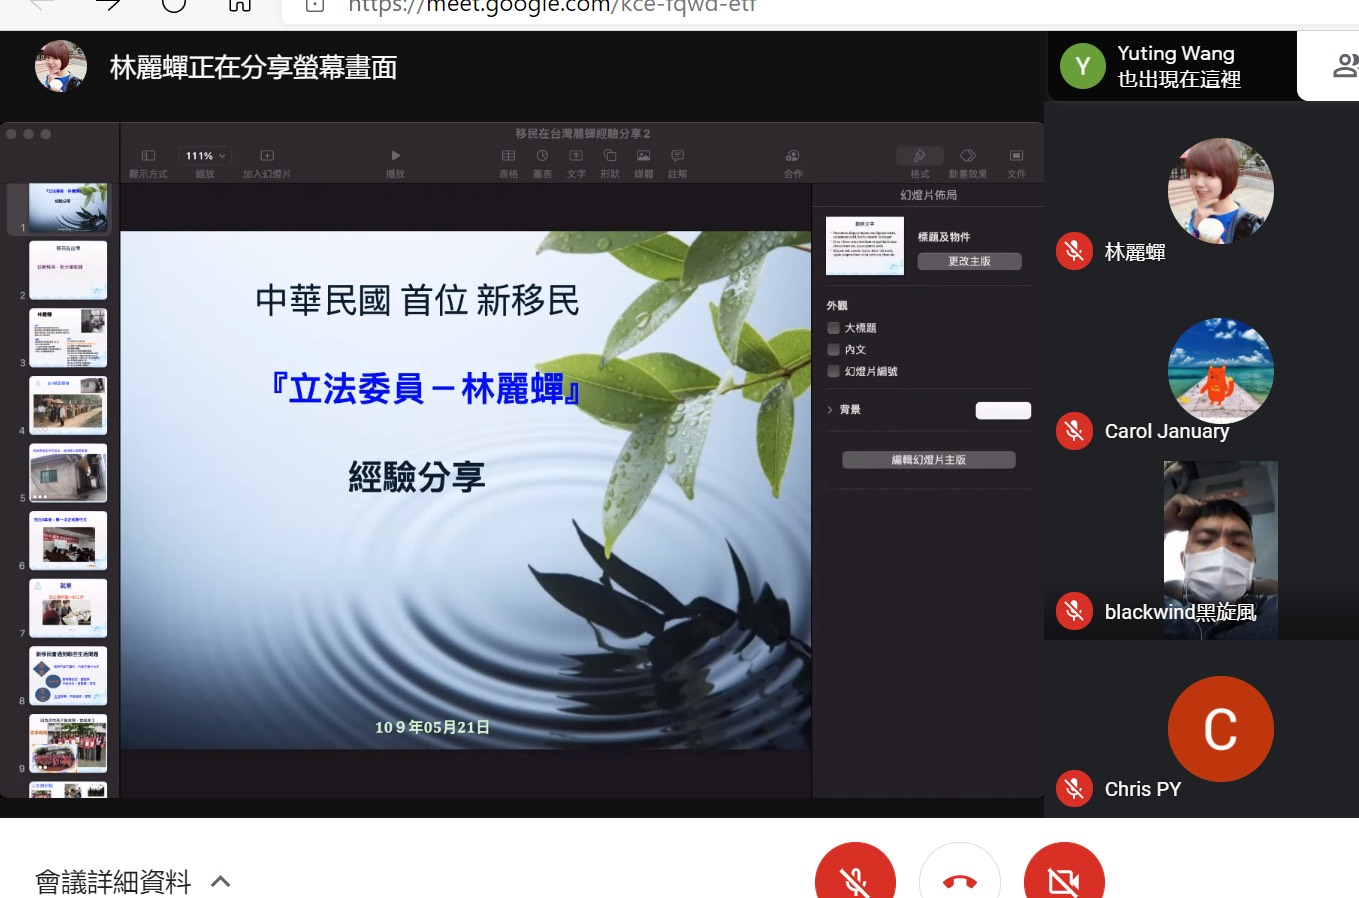
Task: Check the 內文 body checkbox
Action: click(x=833, y=350)
